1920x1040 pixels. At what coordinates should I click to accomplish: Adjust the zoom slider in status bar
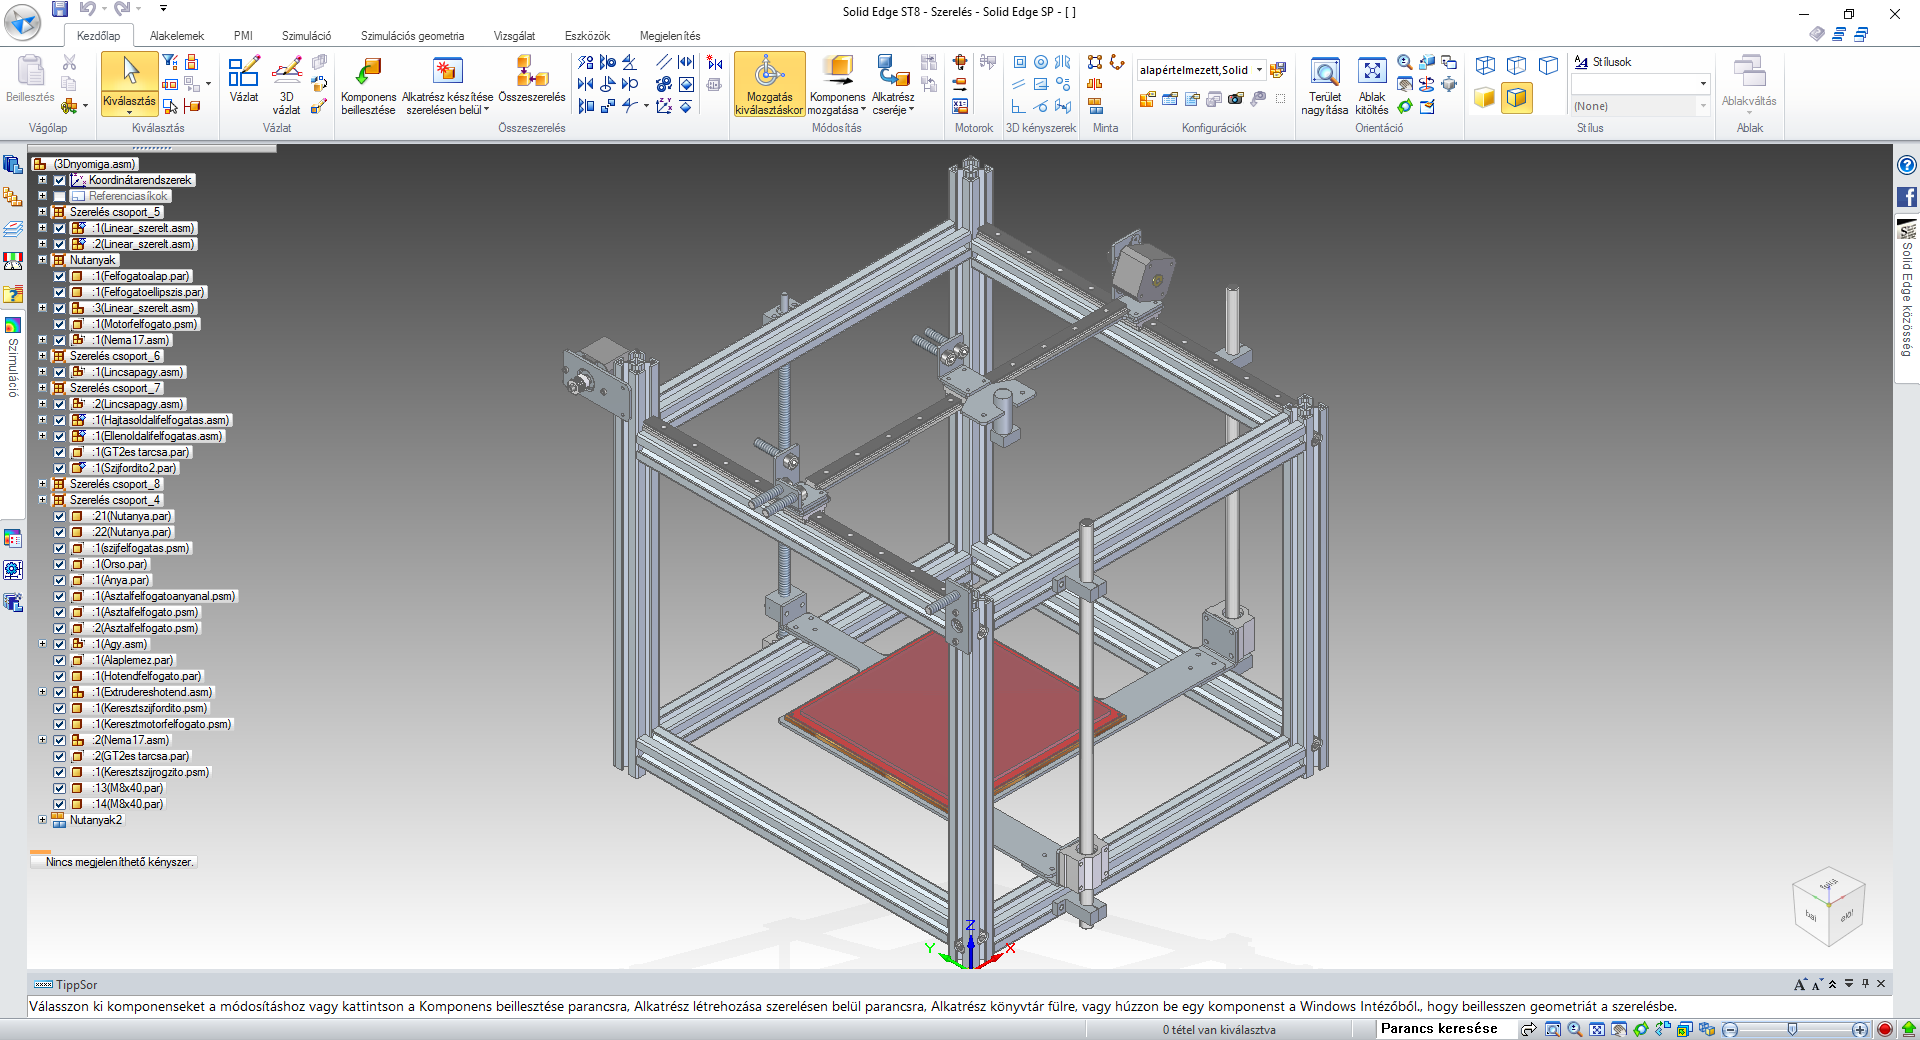pyautogui.click(x=1793, y=1029)
